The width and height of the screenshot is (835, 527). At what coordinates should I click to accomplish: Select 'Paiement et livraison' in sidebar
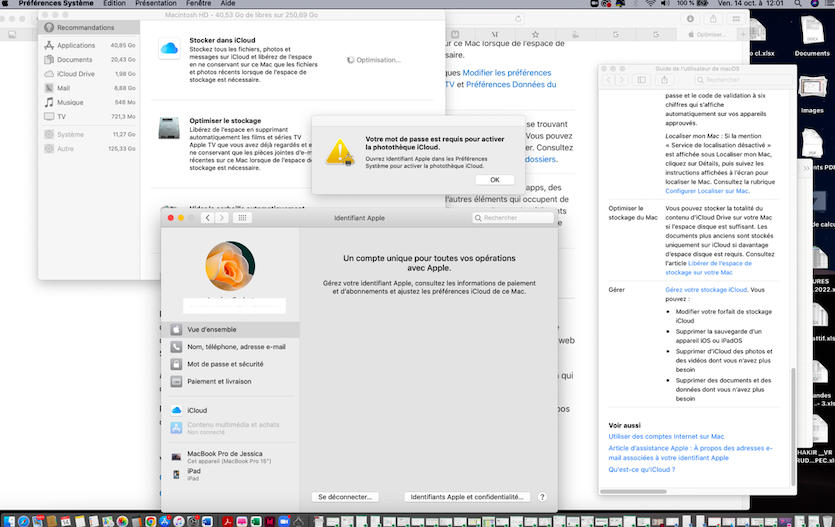[219, 381]
